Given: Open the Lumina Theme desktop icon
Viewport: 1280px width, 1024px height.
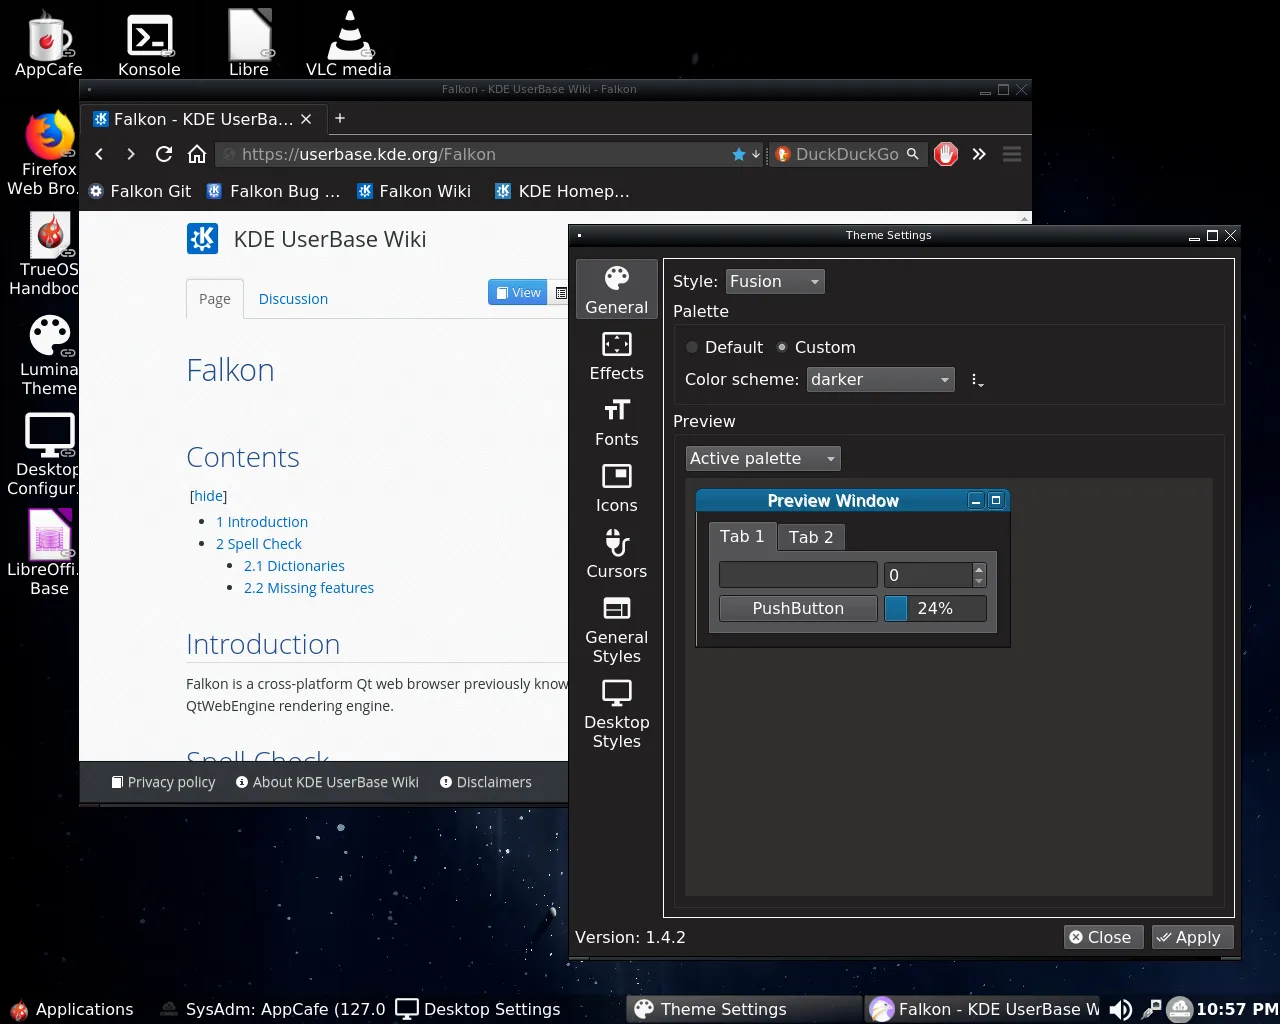Looking at the screenshot, I should pos(48,355).
